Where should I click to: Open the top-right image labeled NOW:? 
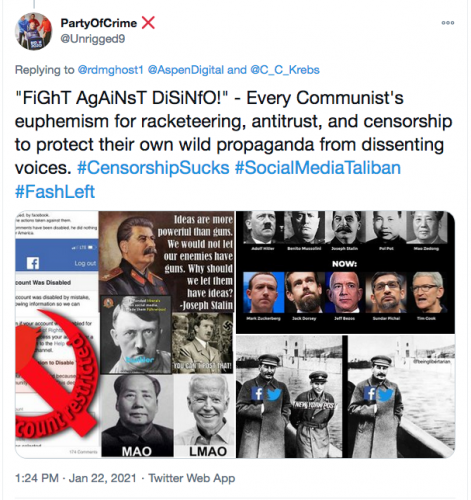click(345, 272)
